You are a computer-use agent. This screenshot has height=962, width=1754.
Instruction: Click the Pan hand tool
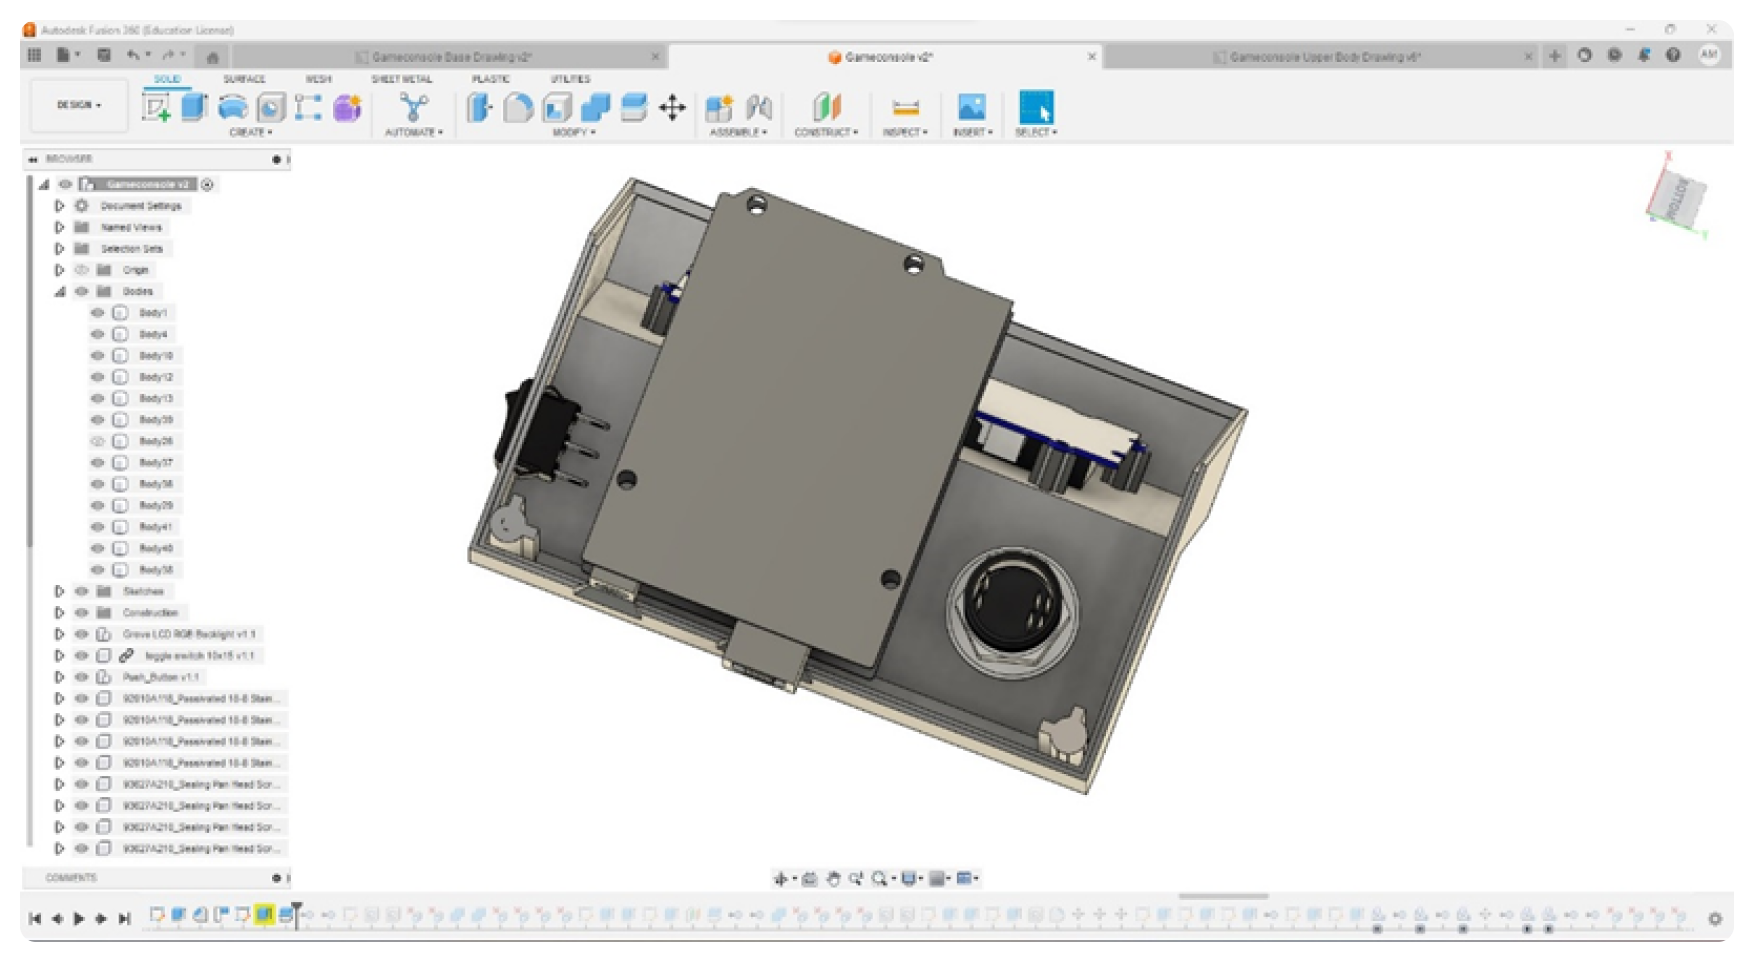coord(833,879)
